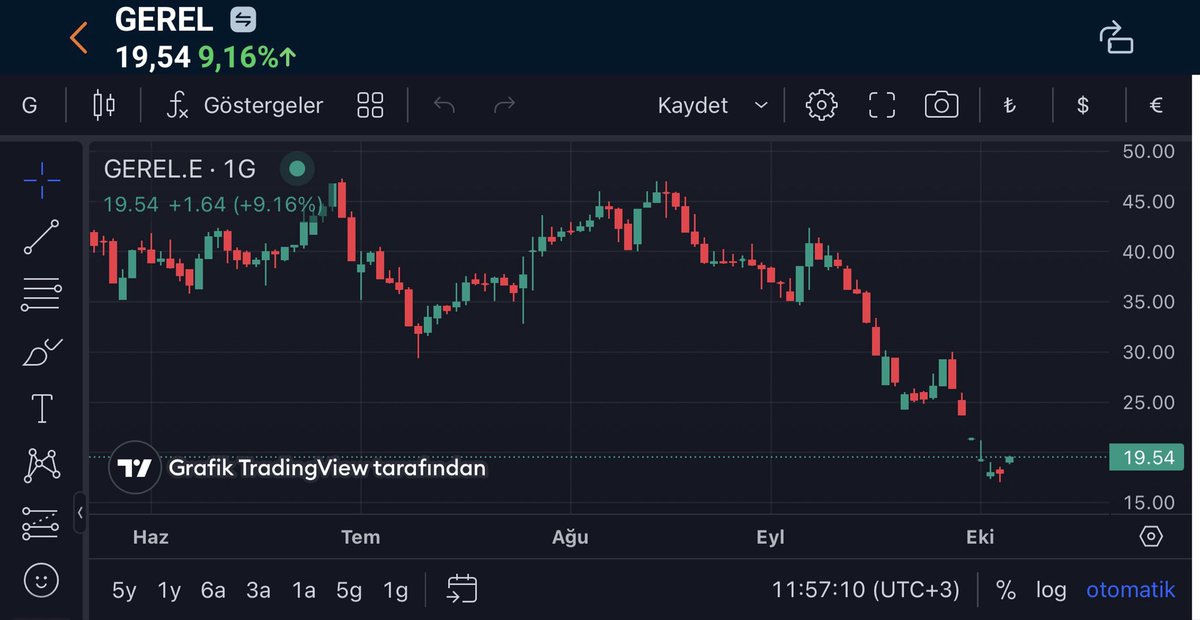Go back with the orange arrow
Viewport: 1200px width, 620px height.
pyautogui.click(x=79, y=37)
